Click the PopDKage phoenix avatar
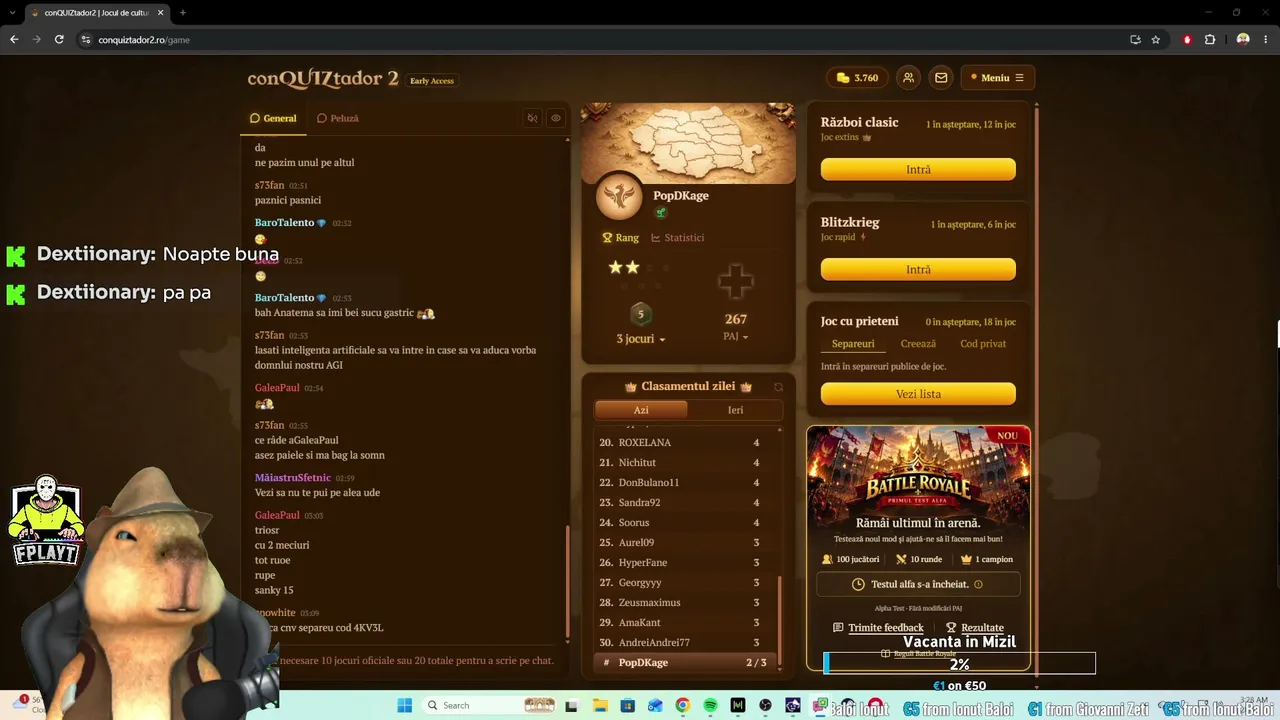The width and height of the screenshot is (1280, 720). (x=619, y=196)
